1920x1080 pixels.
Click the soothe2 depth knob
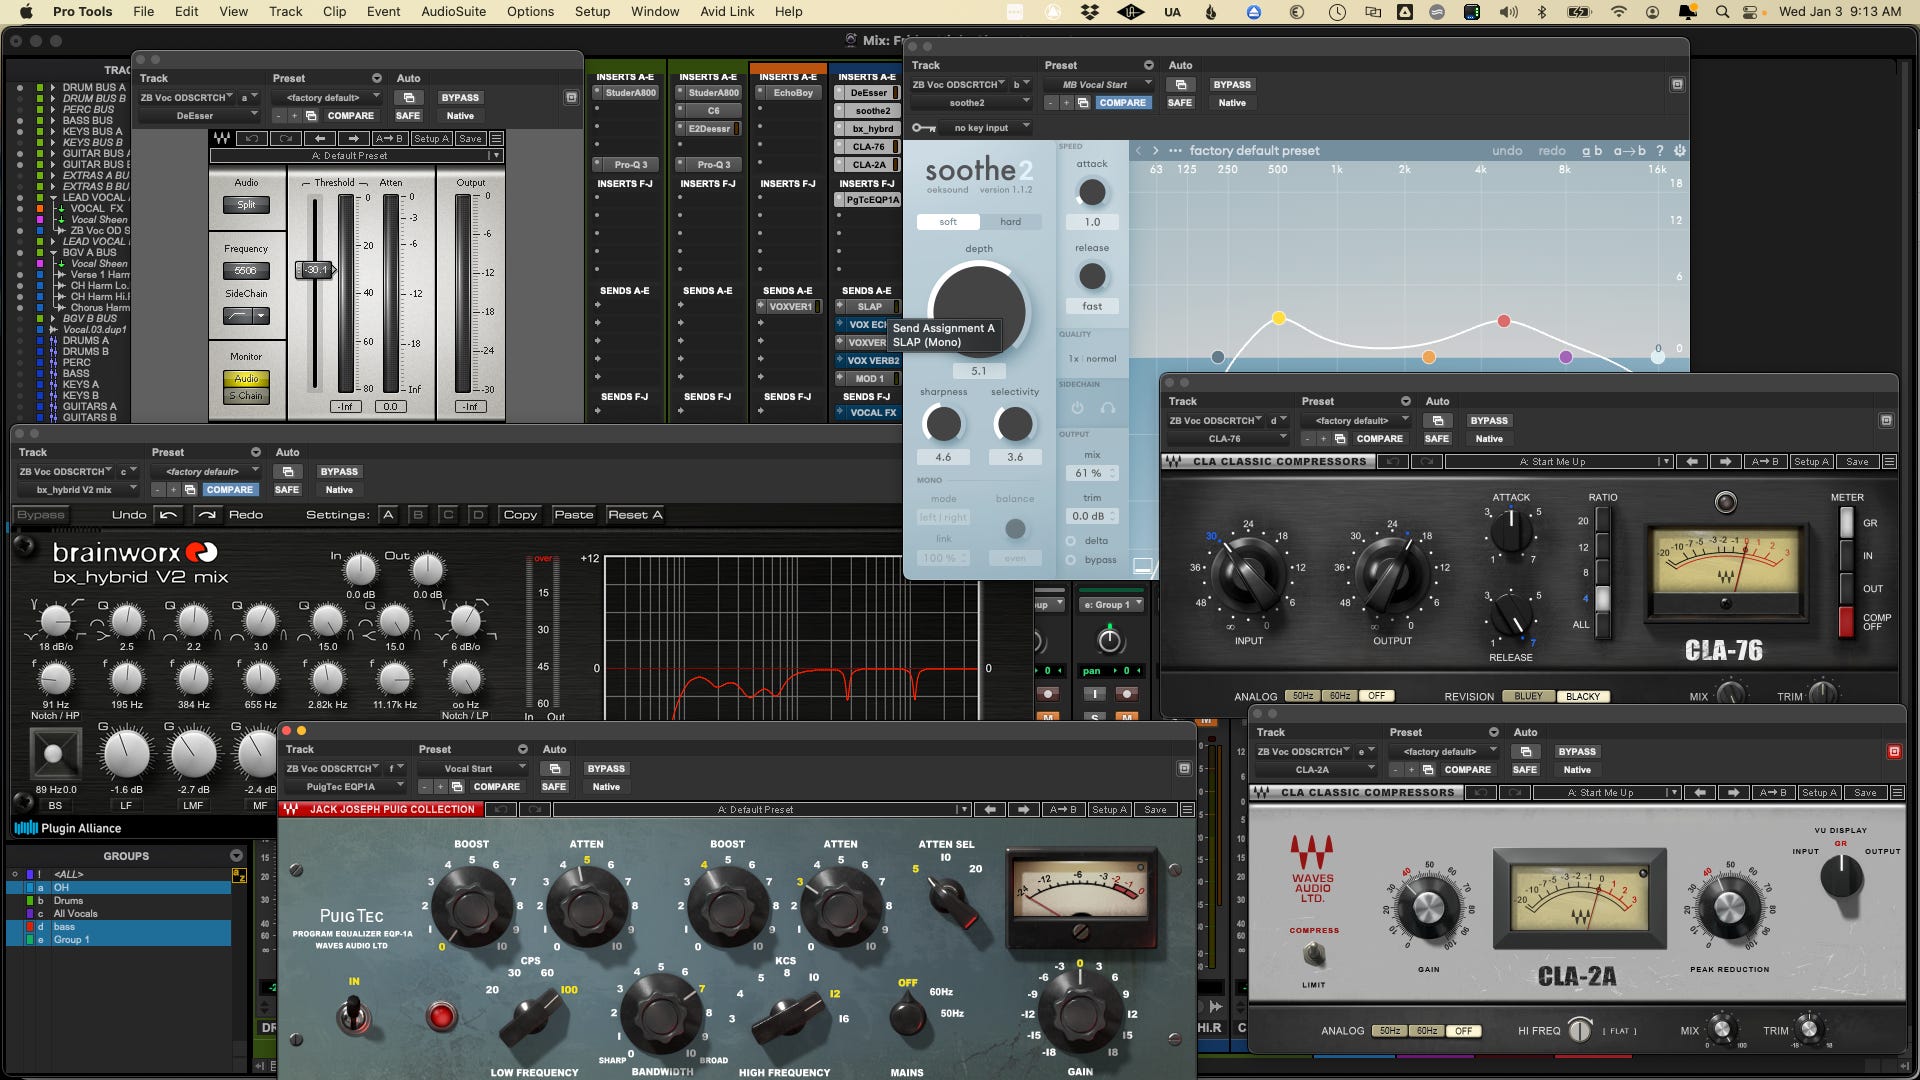click(978, 312)
